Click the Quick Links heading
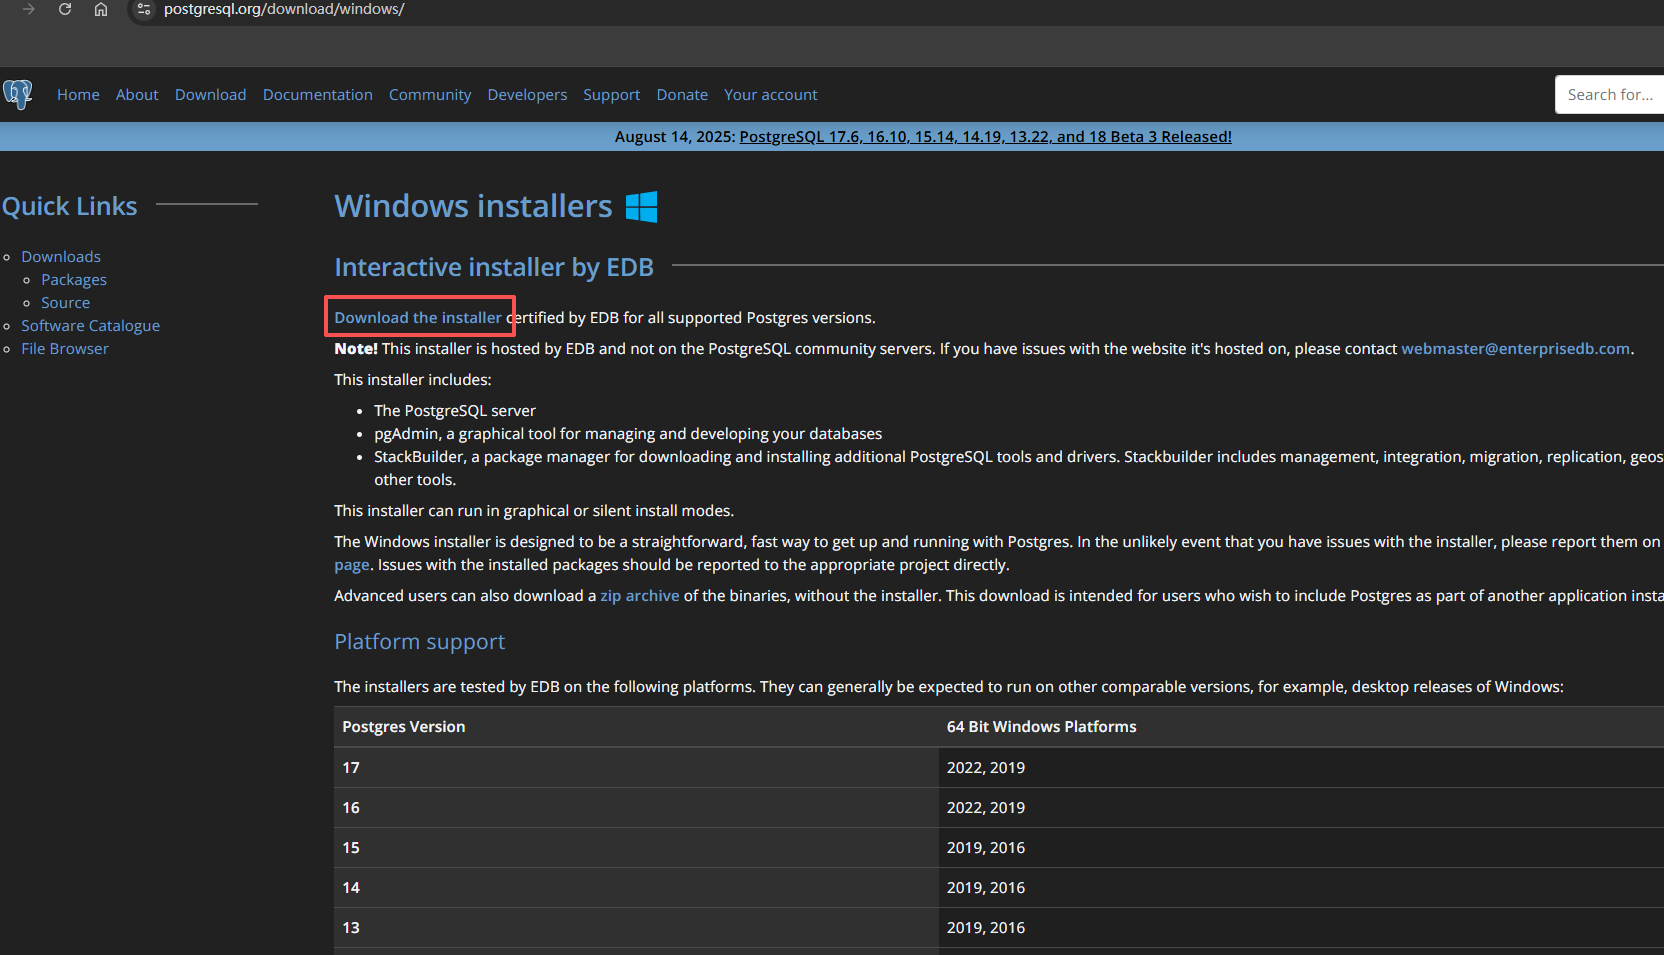The width and height of the screenshot is (1664, 955). [70, 206]
